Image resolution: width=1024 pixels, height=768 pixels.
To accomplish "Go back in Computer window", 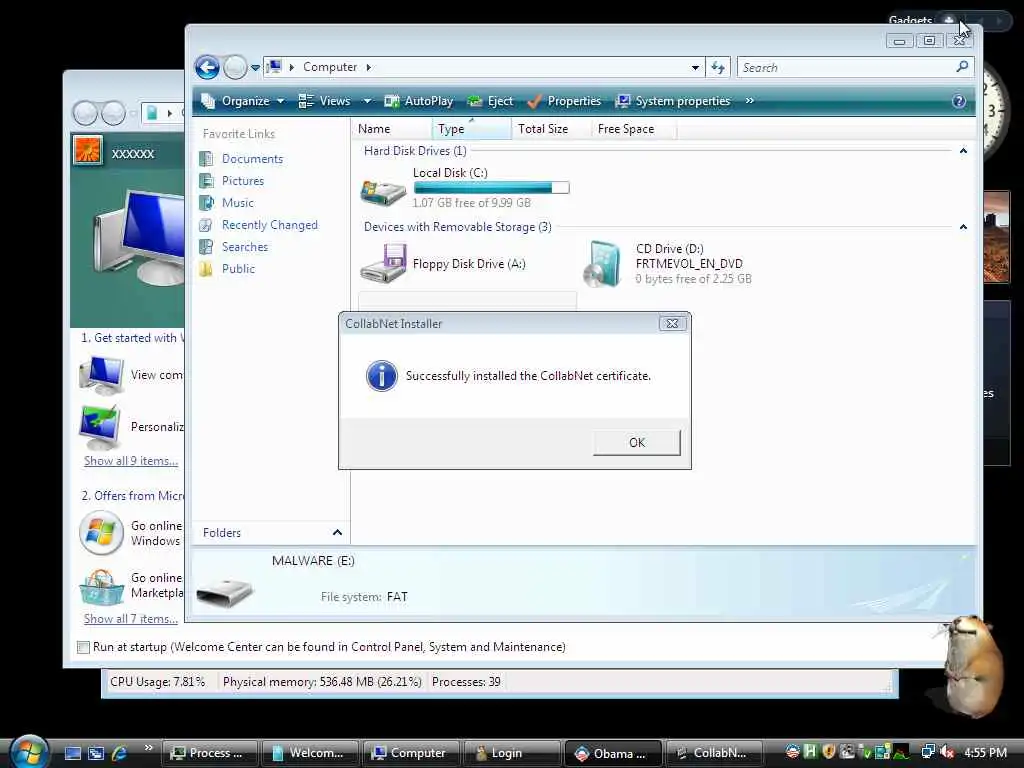I will 207,67.
